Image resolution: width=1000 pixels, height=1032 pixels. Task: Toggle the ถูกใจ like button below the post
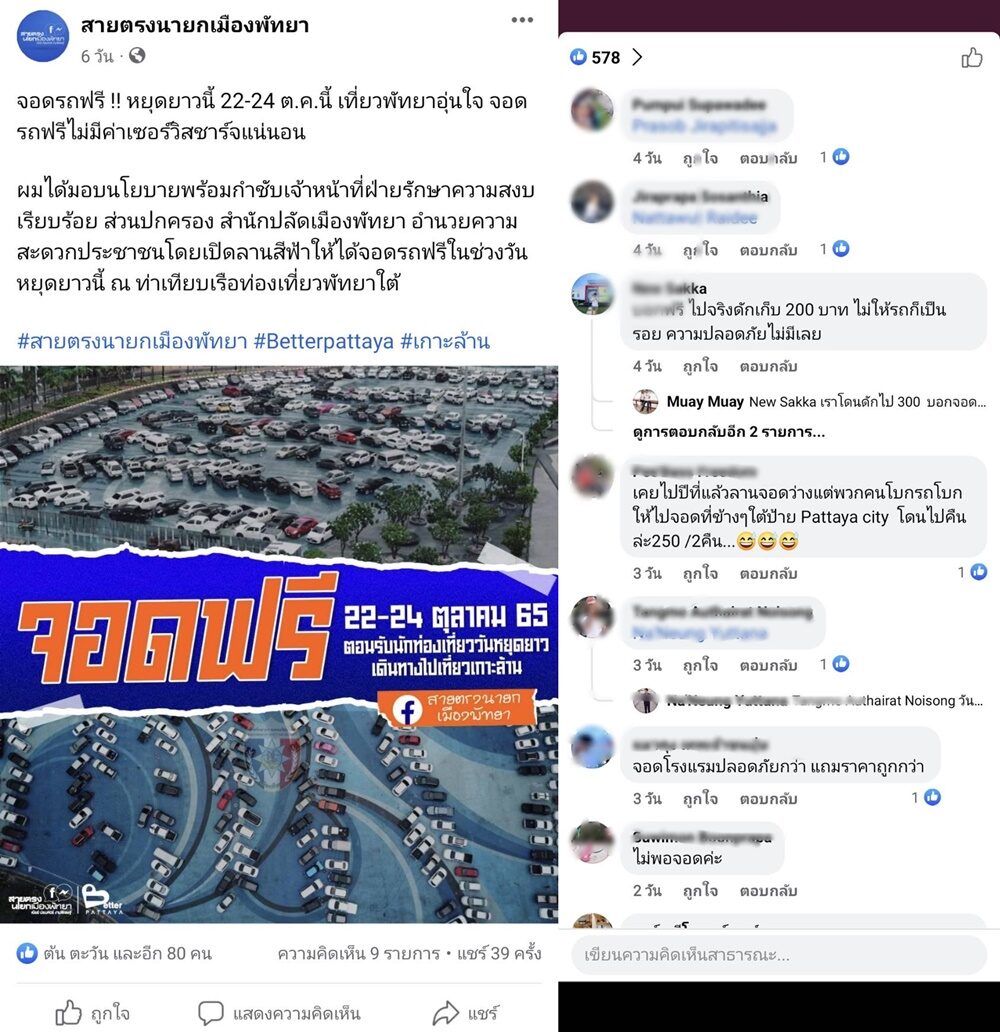[x=92, y=1013]
